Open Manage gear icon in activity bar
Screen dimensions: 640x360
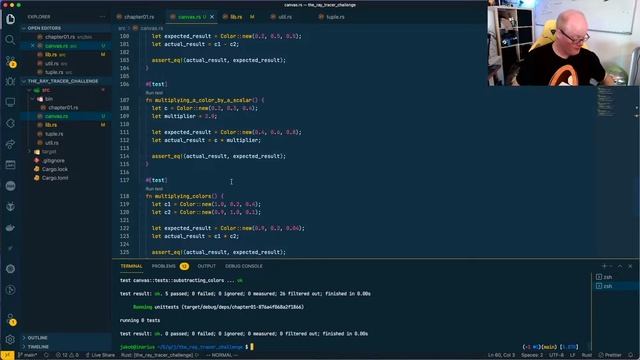(10, 339)
